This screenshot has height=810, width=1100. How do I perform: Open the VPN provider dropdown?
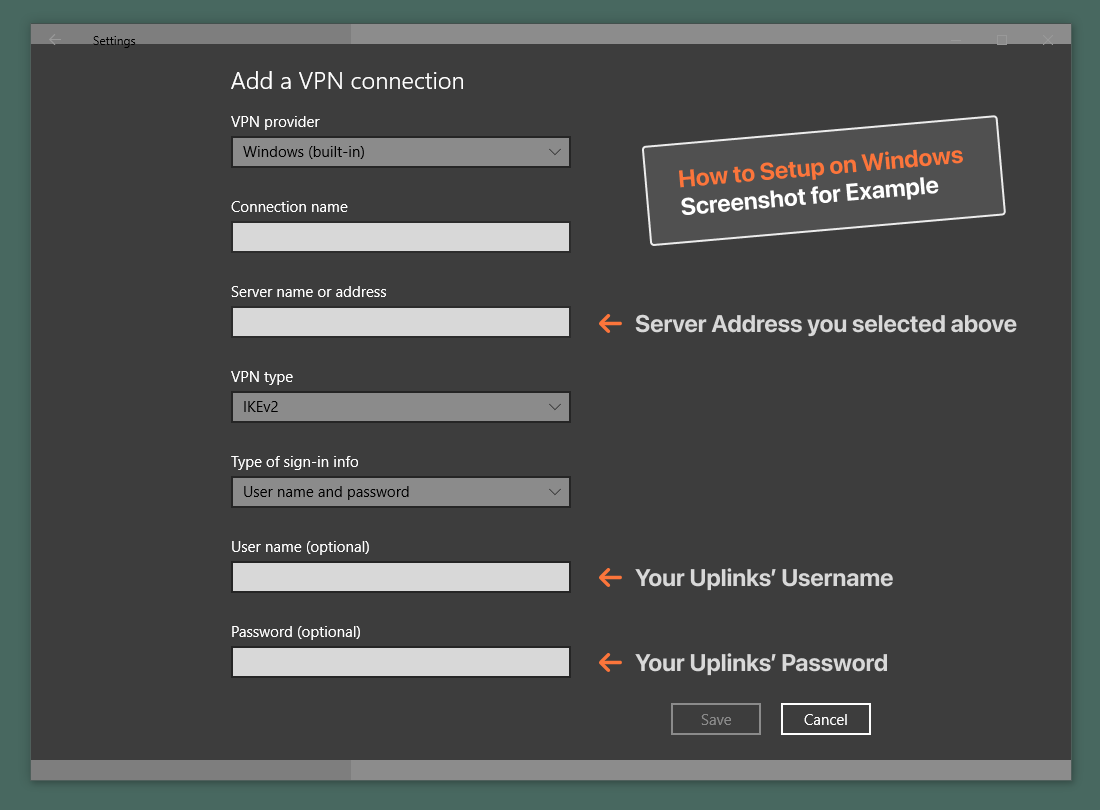pyautogui.click(x=400, y=152)
